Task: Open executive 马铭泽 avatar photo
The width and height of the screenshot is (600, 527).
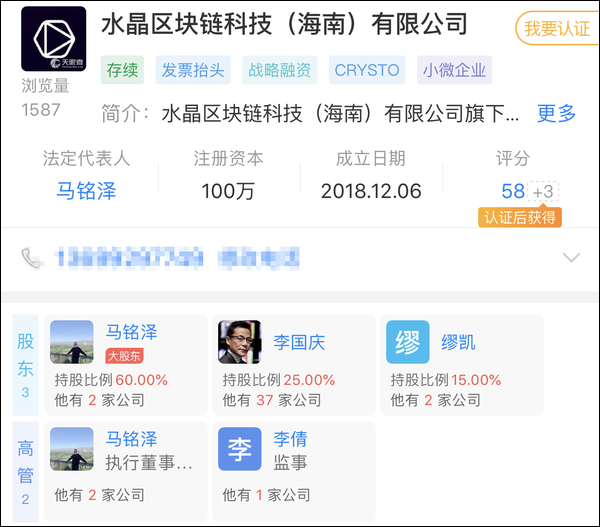Action: [x=72, y=449]
